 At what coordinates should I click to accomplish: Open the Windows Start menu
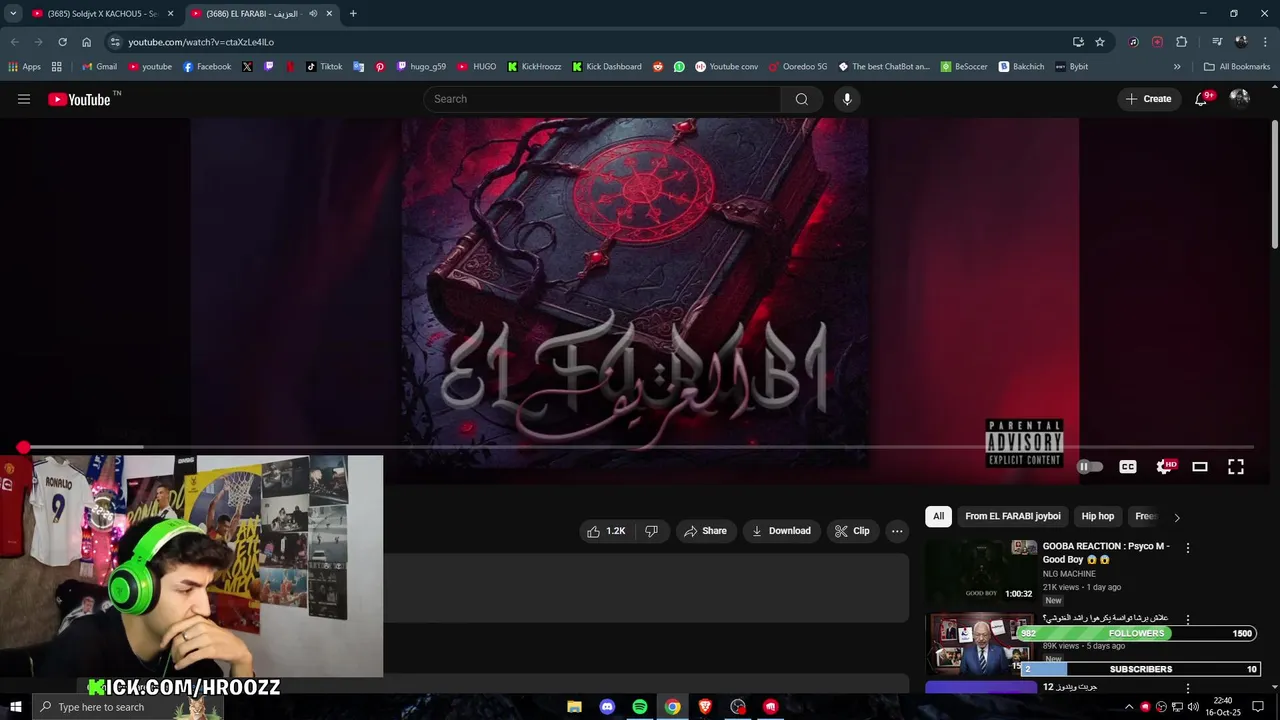point(15,707)
